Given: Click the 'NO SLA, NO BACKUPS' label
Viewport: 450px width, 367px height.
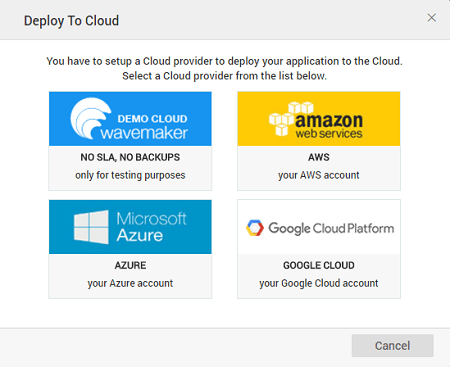Looking at the screenshot, I should 130,157.
